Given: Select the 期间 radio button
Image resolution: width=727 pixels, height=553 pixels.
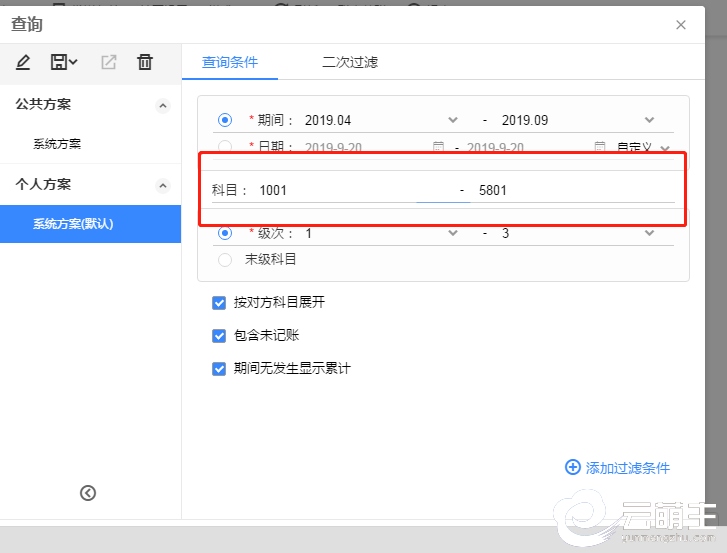Looking at the screenshot, I should (x=225, y=120).
